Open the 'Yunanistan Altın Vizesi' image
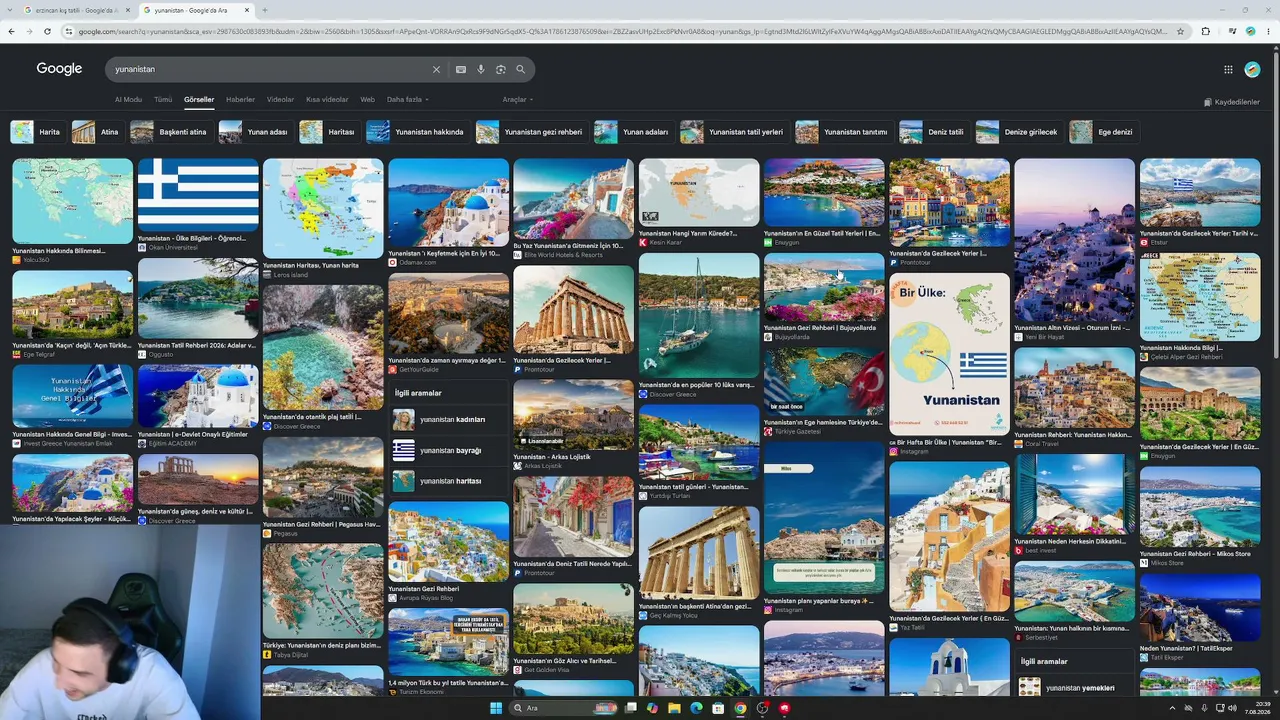 coord(1074,239)
